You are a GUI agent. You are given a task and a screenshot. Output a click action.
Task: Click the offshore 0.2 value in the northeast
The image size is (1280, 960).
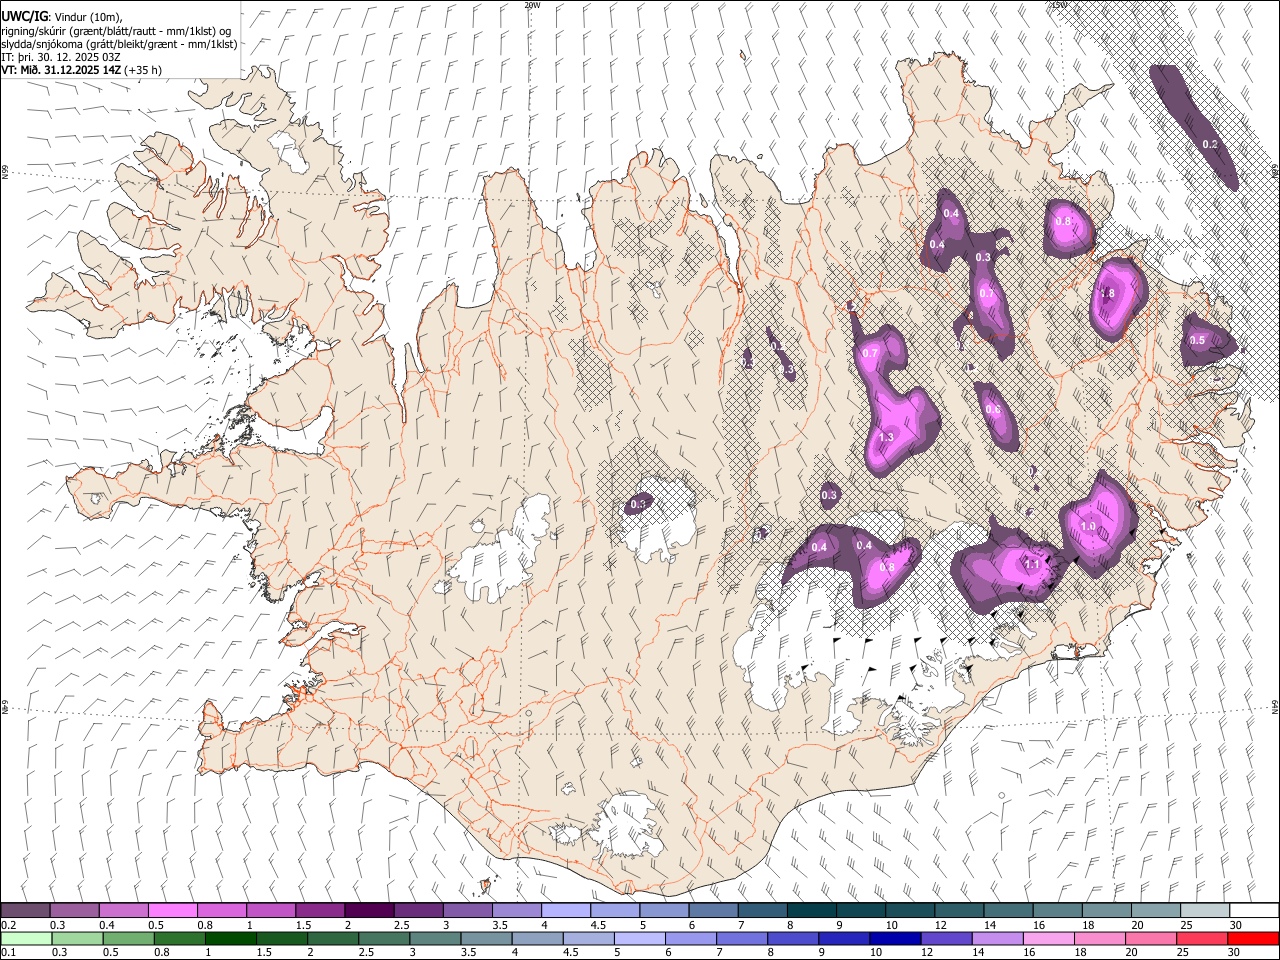pos(1210,145)
